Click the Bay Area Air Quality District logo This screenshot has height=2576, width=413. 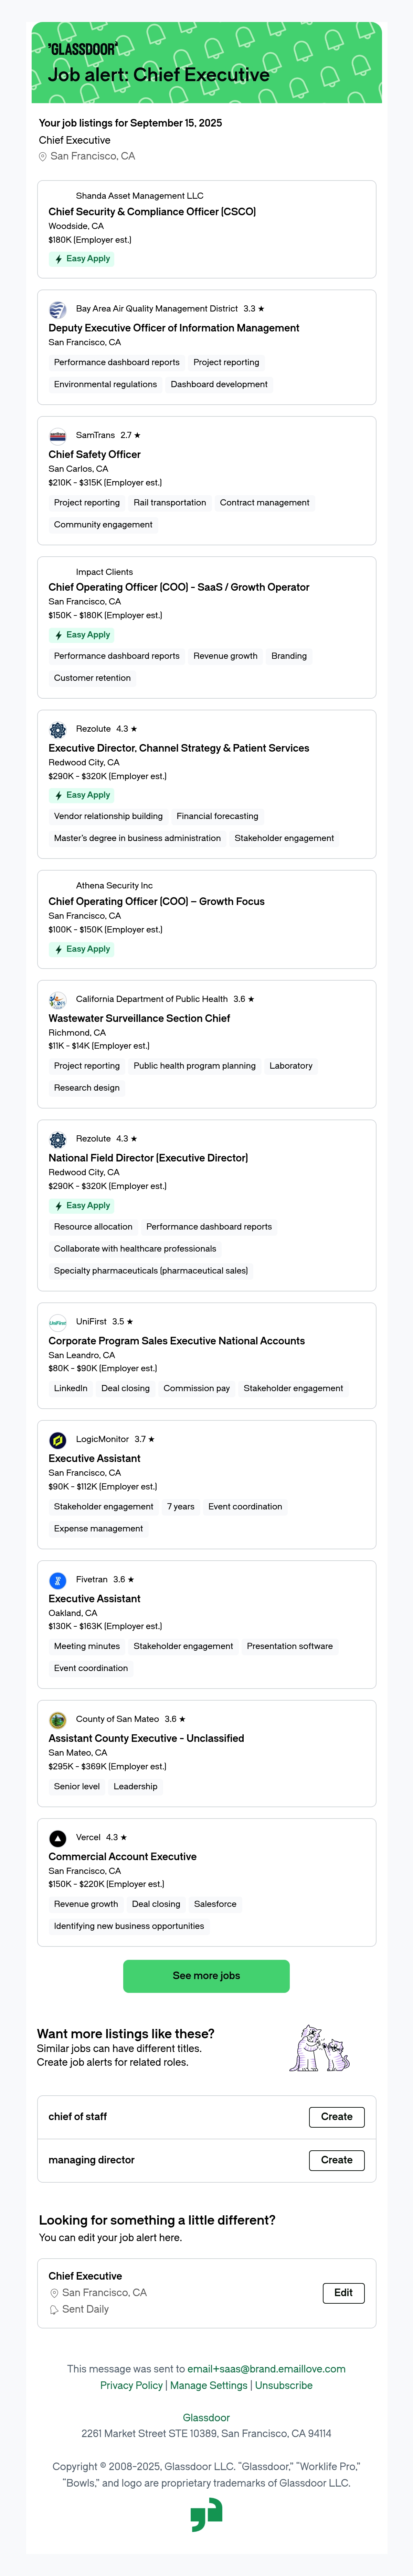coord(58,310)
